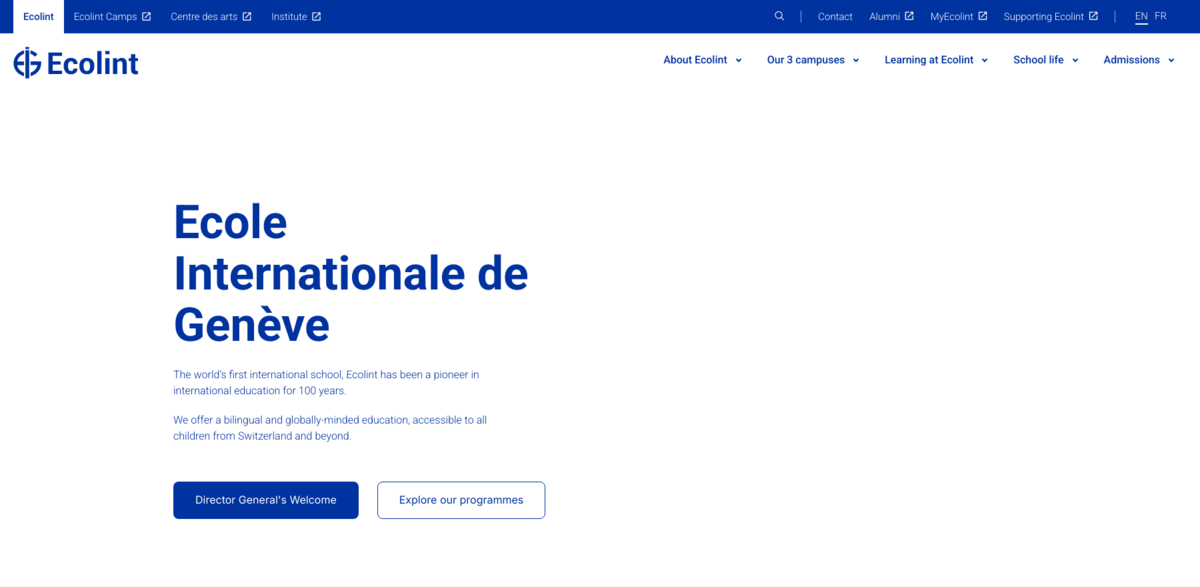The height and width of the screenshot is (587, 1200).
Task: Open the Learning at Ecolint menu
Action: click(936, 60)
